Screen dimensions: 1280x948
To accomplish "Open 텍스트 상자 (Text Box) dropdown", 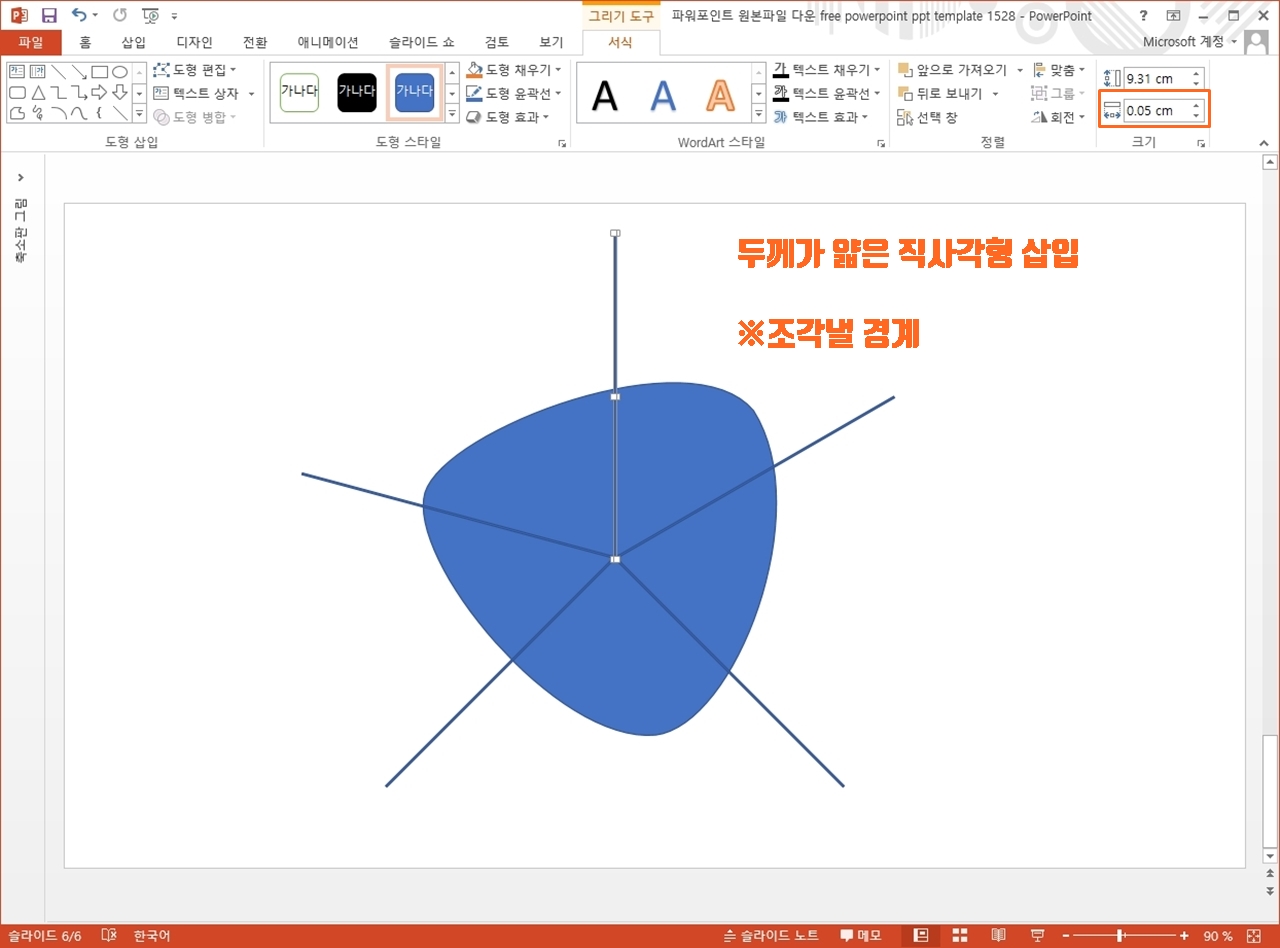I will 204,93.
